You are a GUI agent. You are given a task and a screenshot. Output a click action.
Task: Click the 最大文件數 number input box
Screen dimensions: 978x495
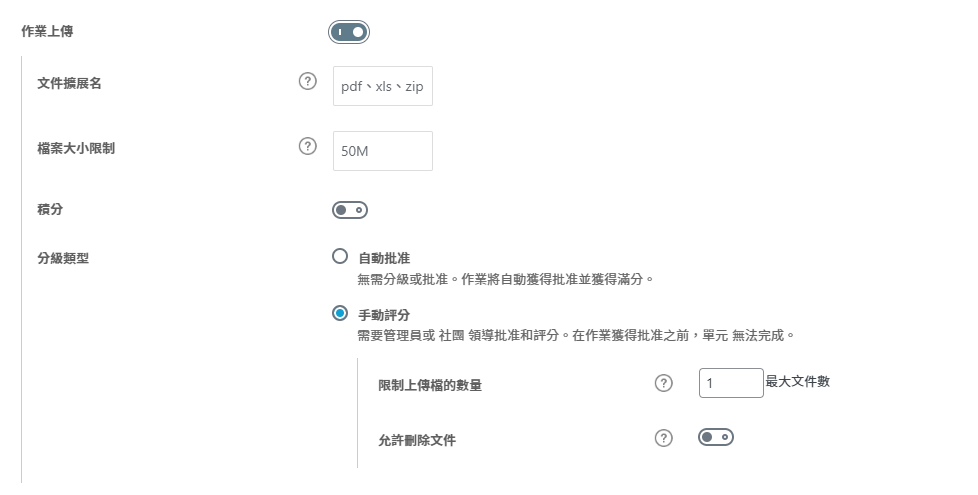pos(731,383)
